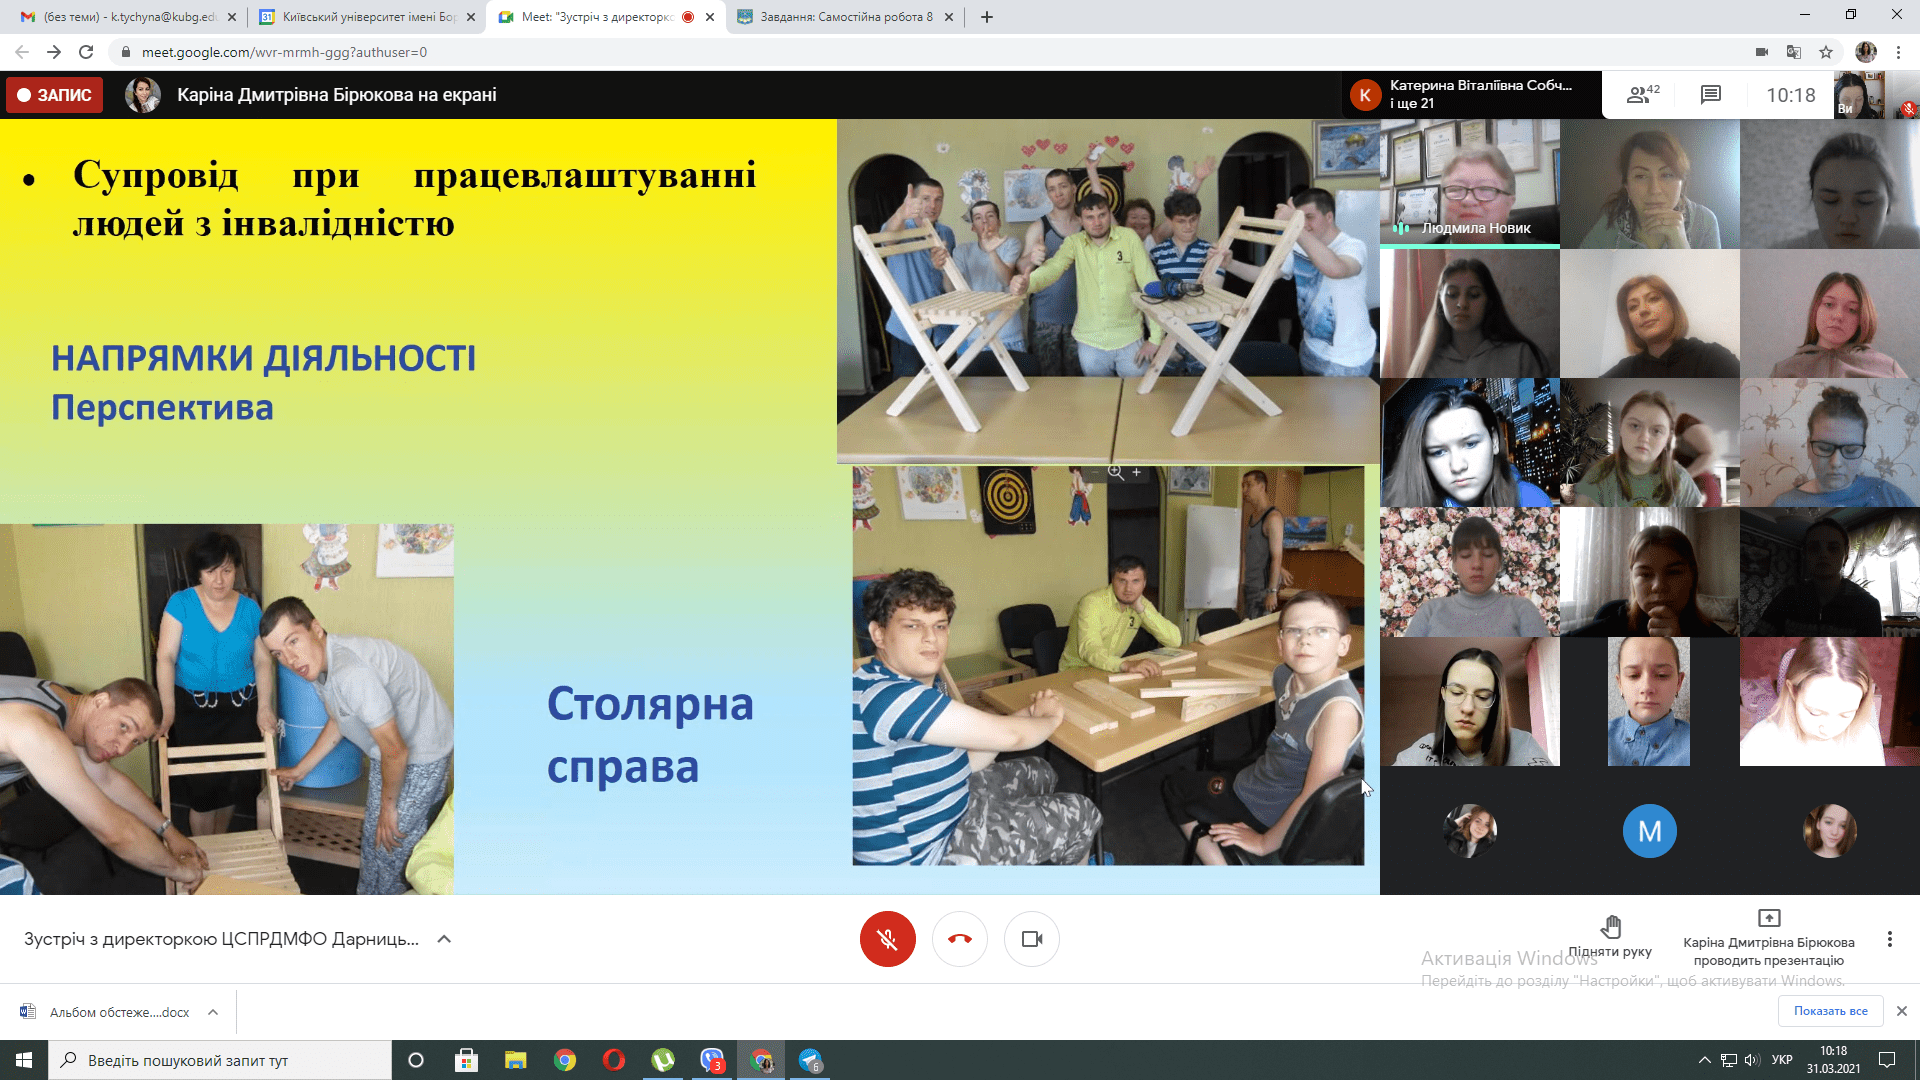
Task: Click the translate page icon
Action: click(x=1794, y=52)
